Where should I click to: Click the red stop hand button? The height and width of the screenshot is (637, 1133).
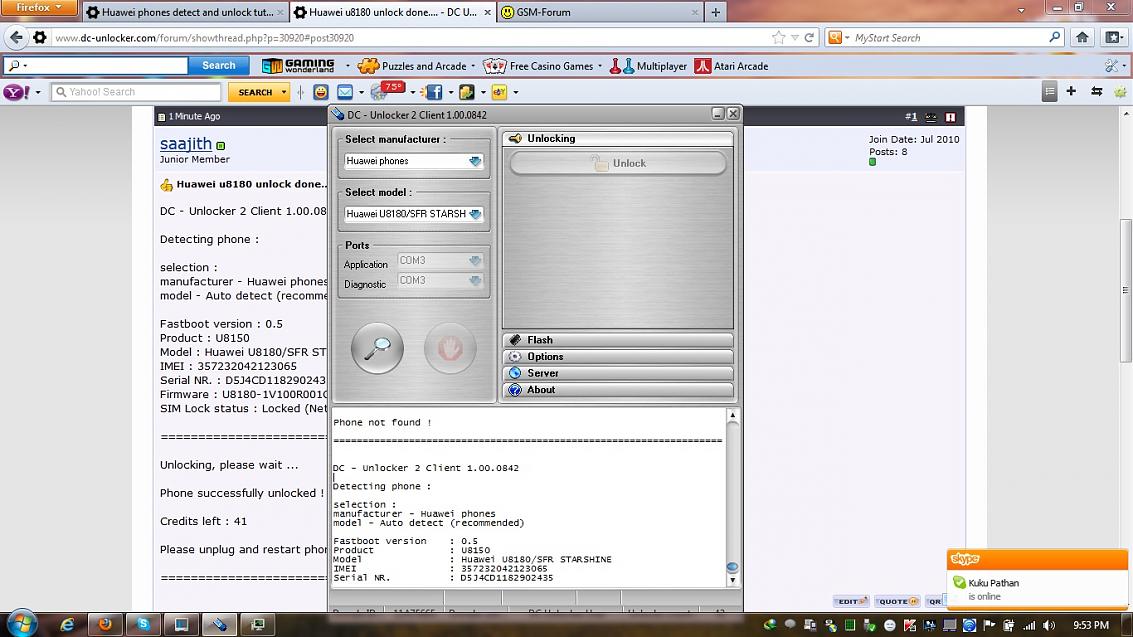point(450,348)
